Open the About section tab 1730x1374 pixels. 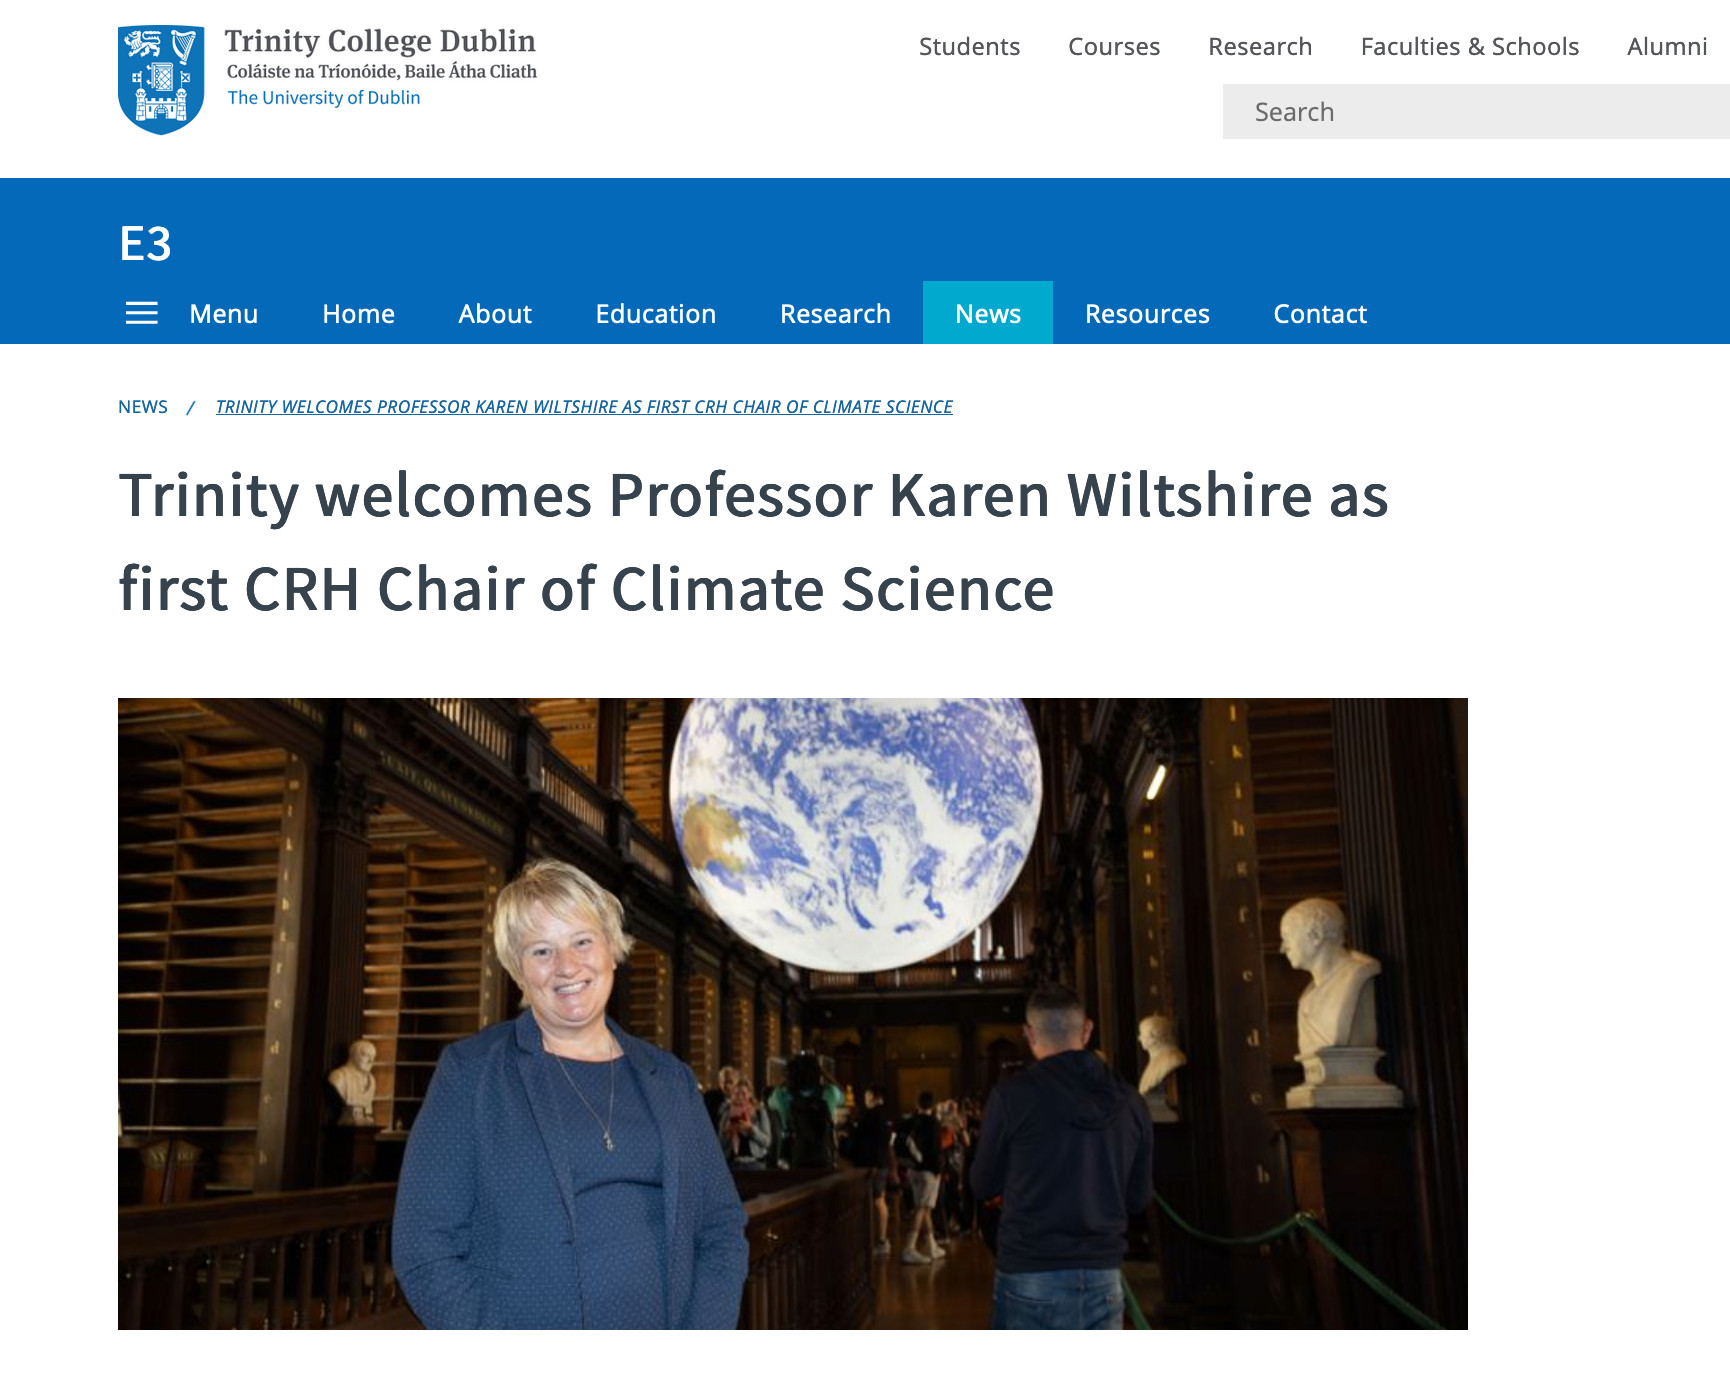click(x=495, y=314)
